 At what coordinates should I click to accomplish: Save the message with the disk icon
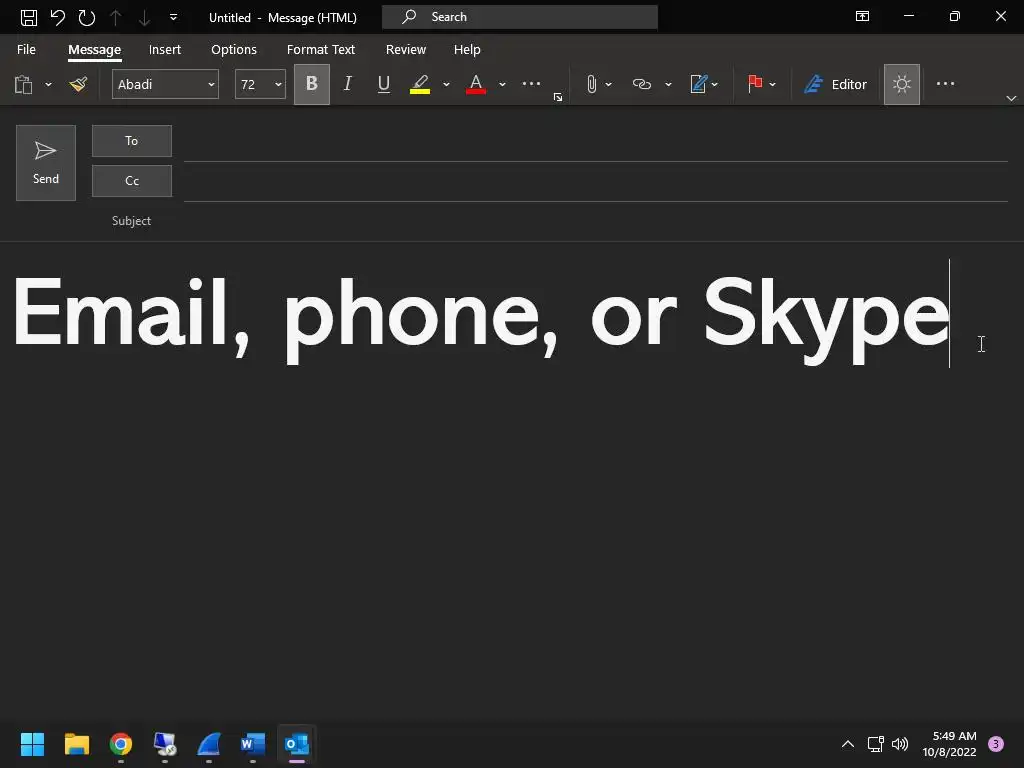[29, 17]
